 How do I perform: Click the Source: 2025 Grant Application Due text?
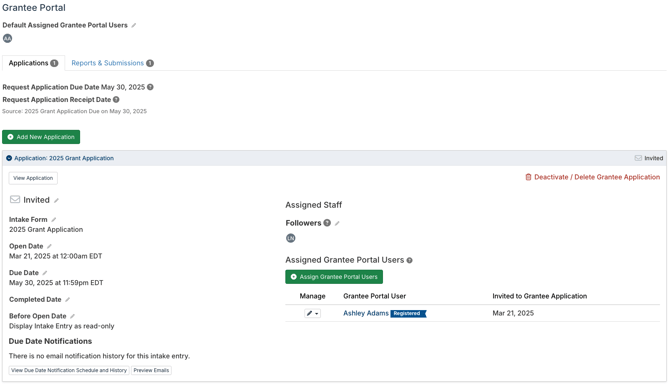[x=74, y=111]
